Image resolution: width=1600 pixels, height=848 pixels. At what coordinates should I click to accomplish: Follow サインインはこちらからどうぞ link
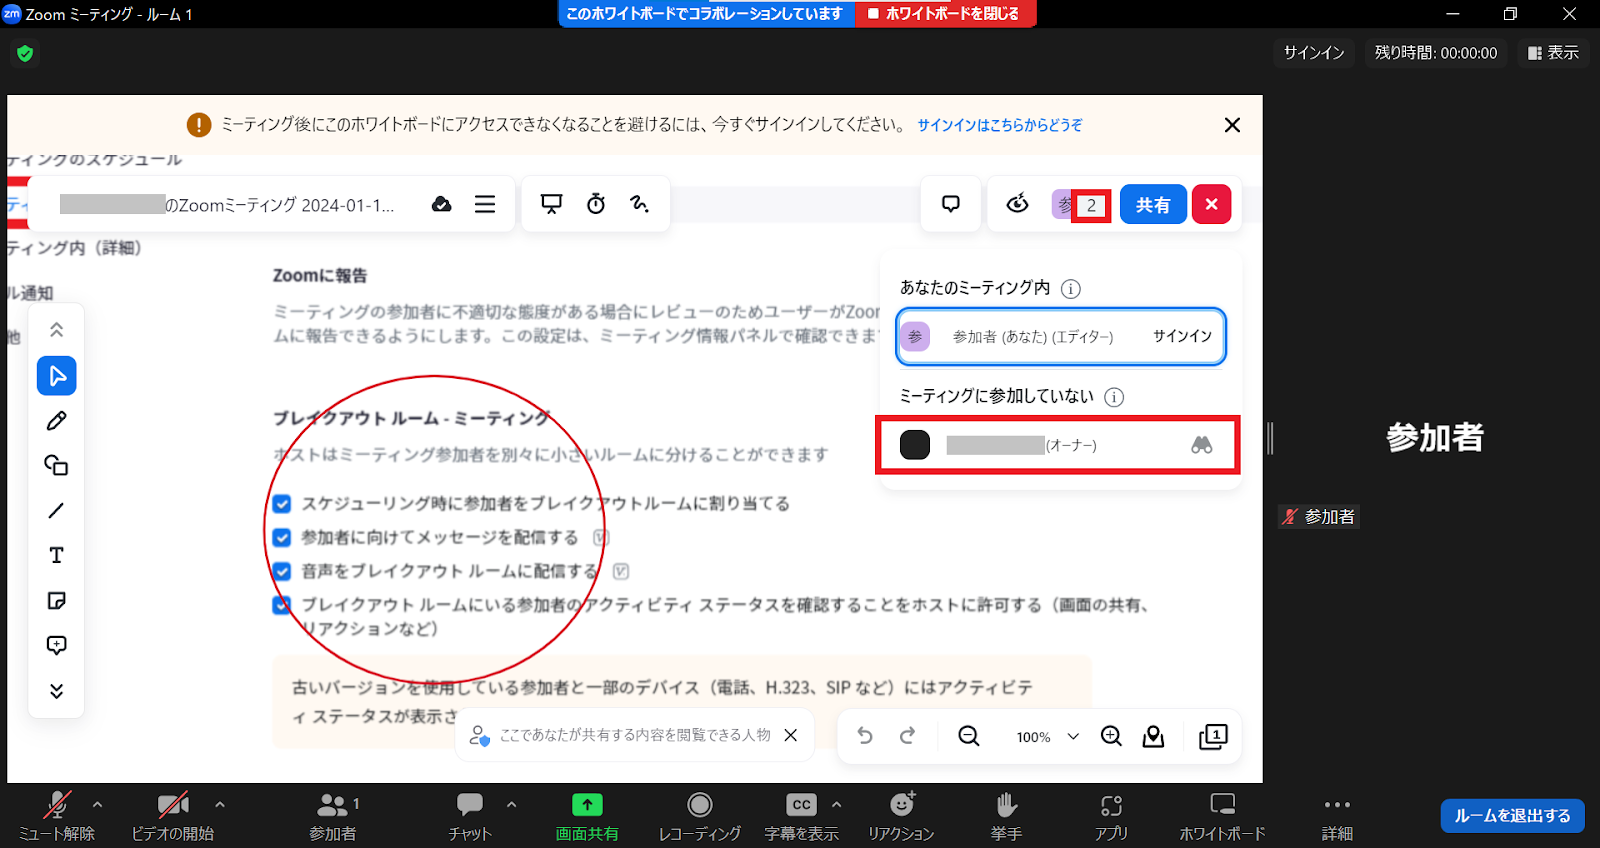pyautogui.click(x=1000, y=125)
